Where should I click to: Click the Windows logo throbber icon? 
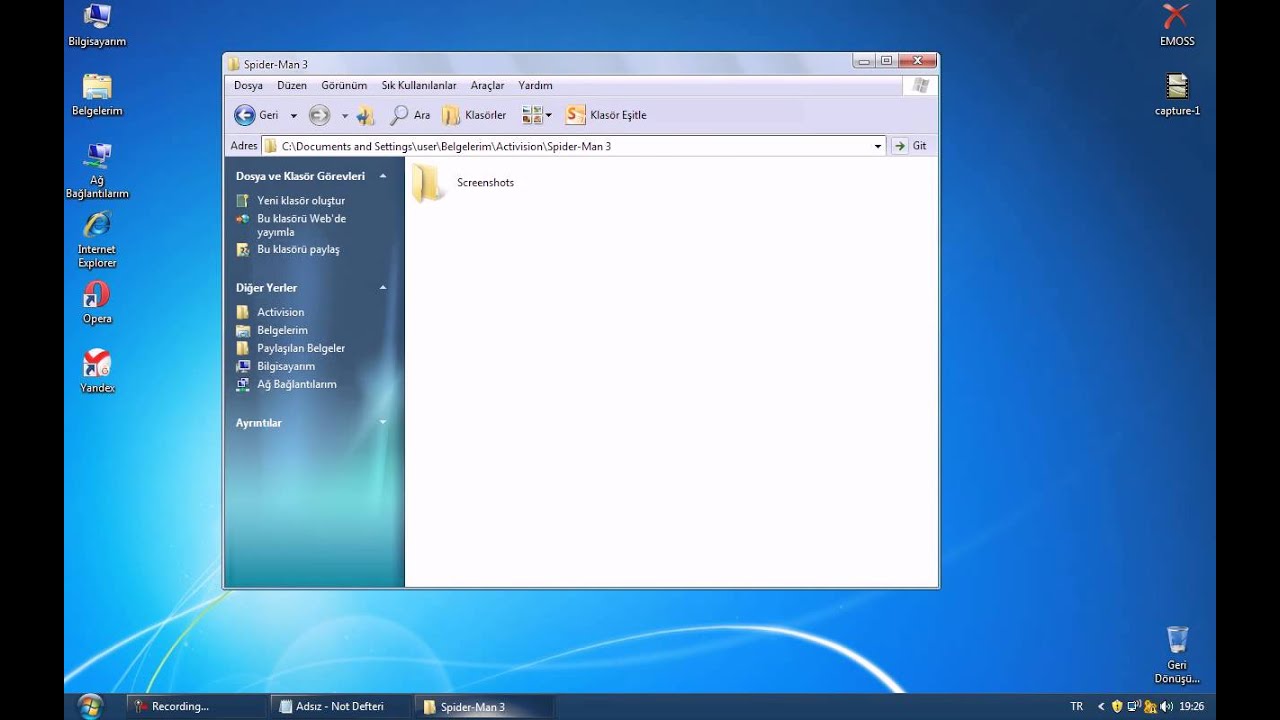tap(921, 86)
